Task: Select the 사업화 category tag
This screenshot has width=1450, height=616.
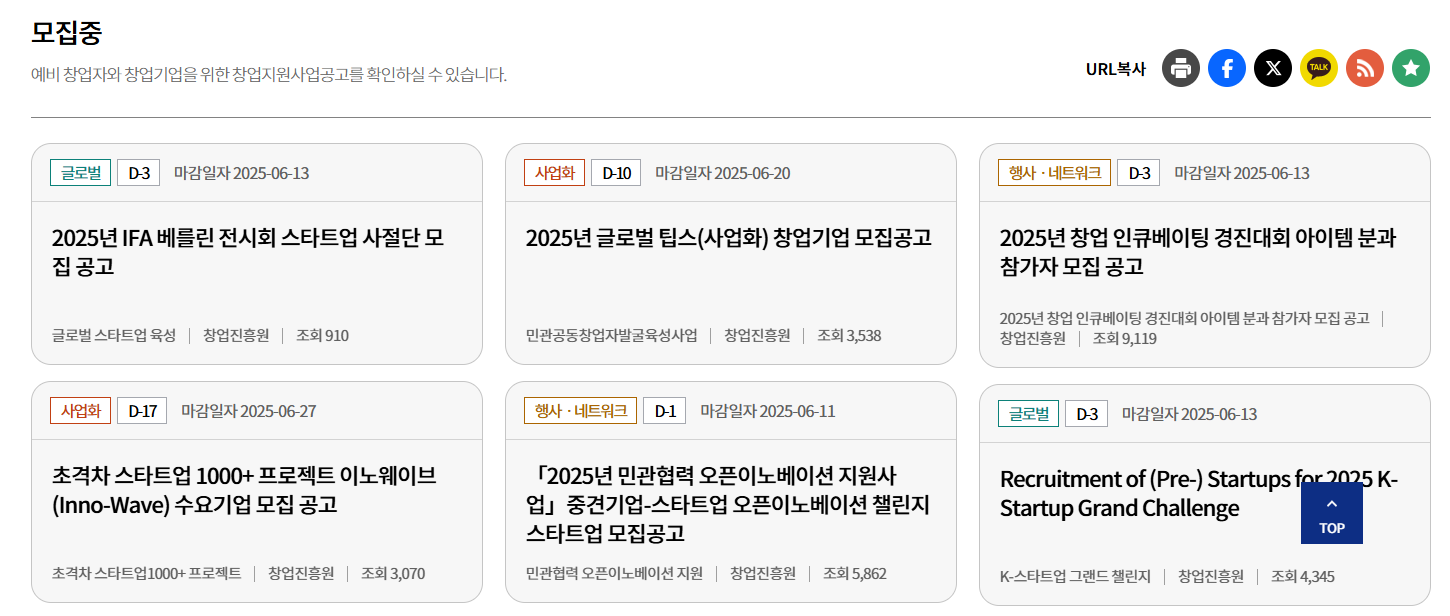Action: 555,171
